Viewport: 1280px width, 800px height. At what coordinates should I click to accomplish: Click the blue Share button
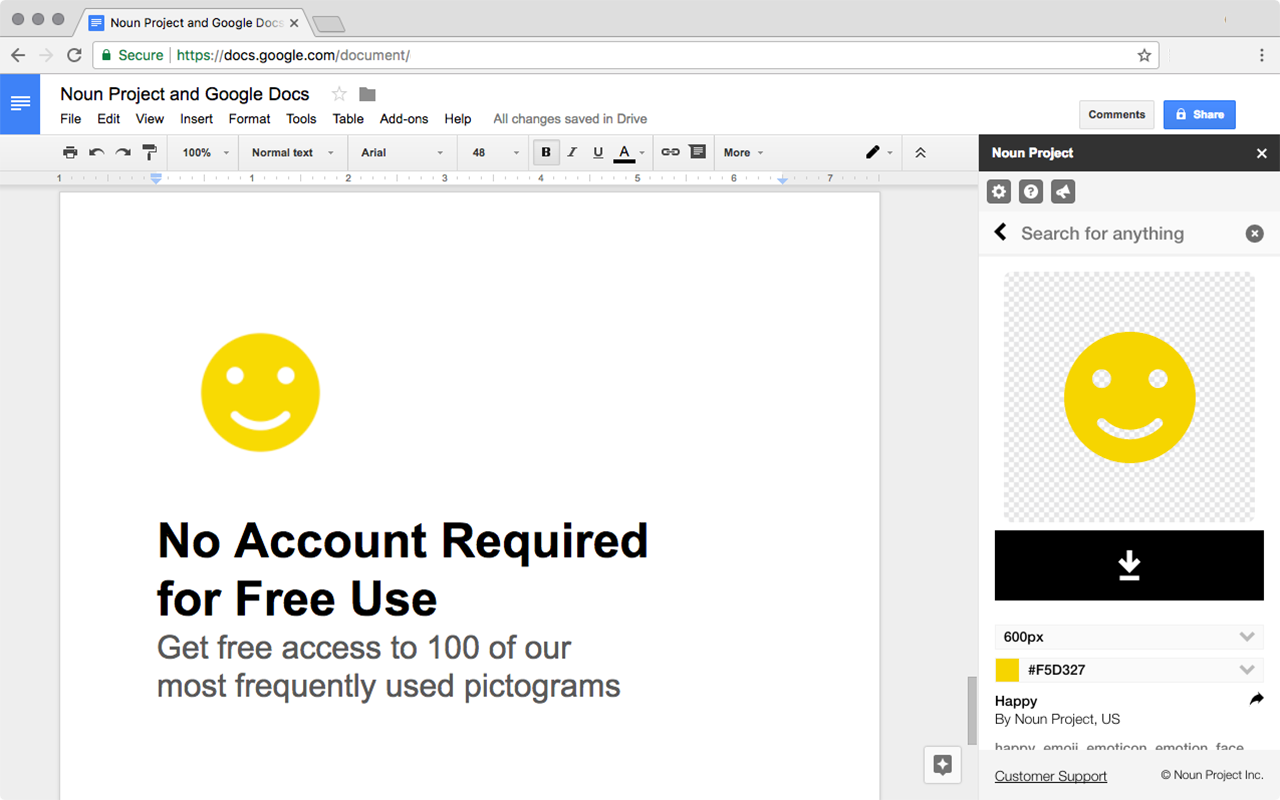(x=1200, y=115)
